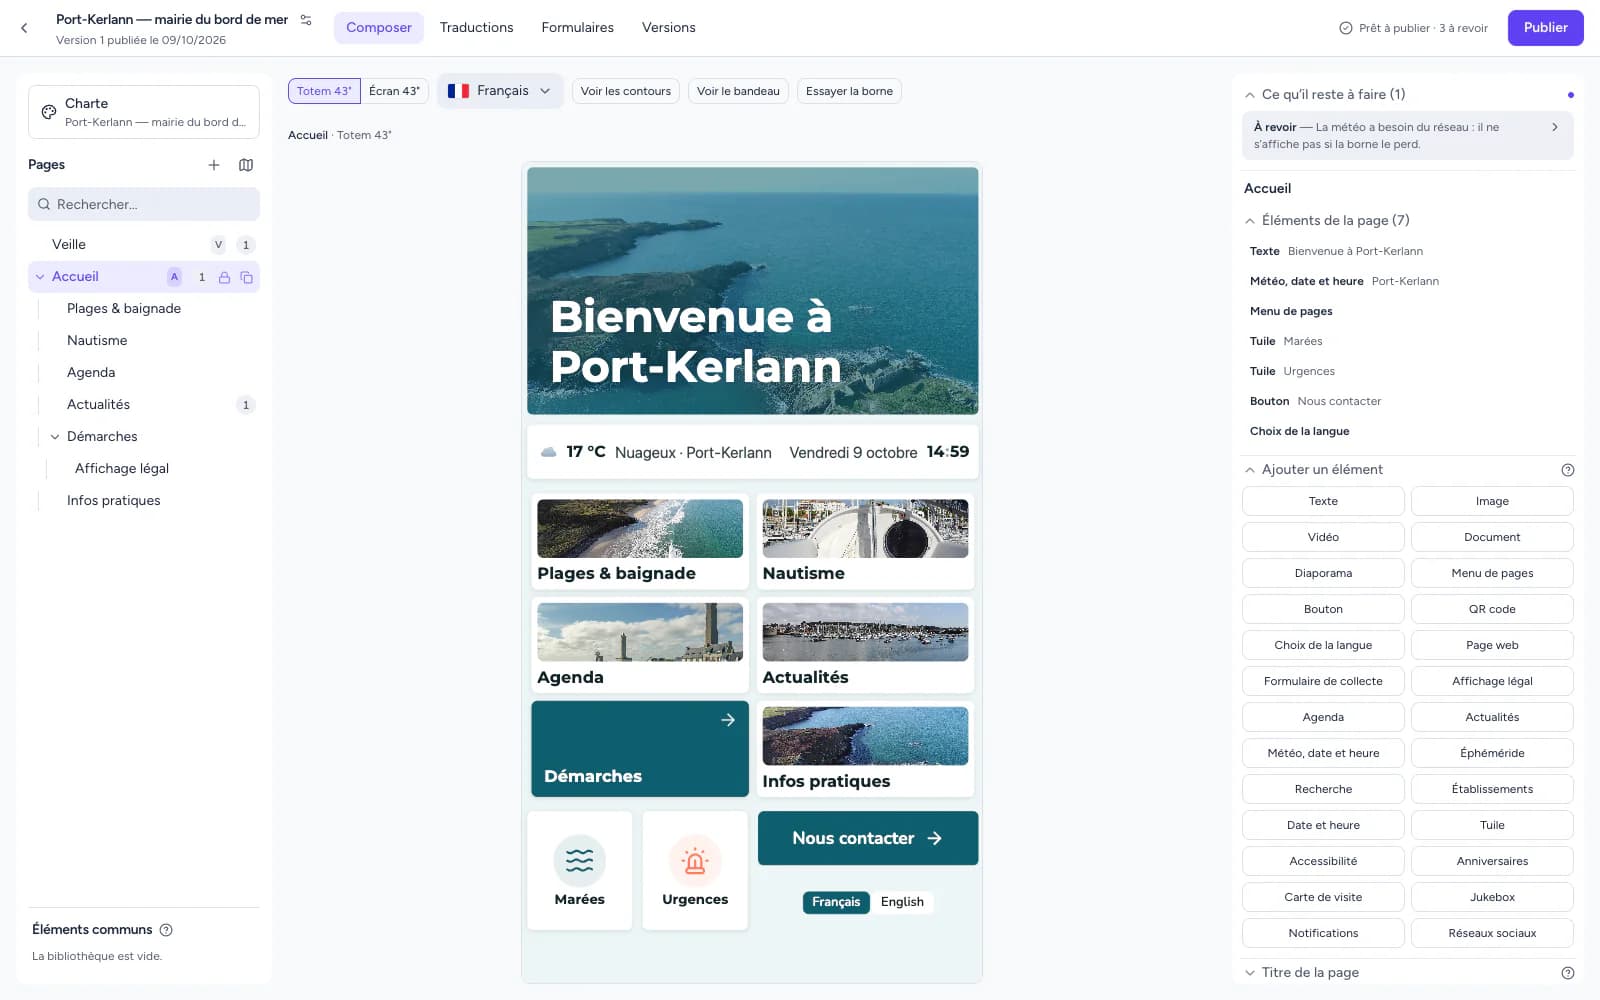This screenshot has height=1000, width=1600.
Task: Open the À revoir météo warning chevron
Action: click(1554, 127)
